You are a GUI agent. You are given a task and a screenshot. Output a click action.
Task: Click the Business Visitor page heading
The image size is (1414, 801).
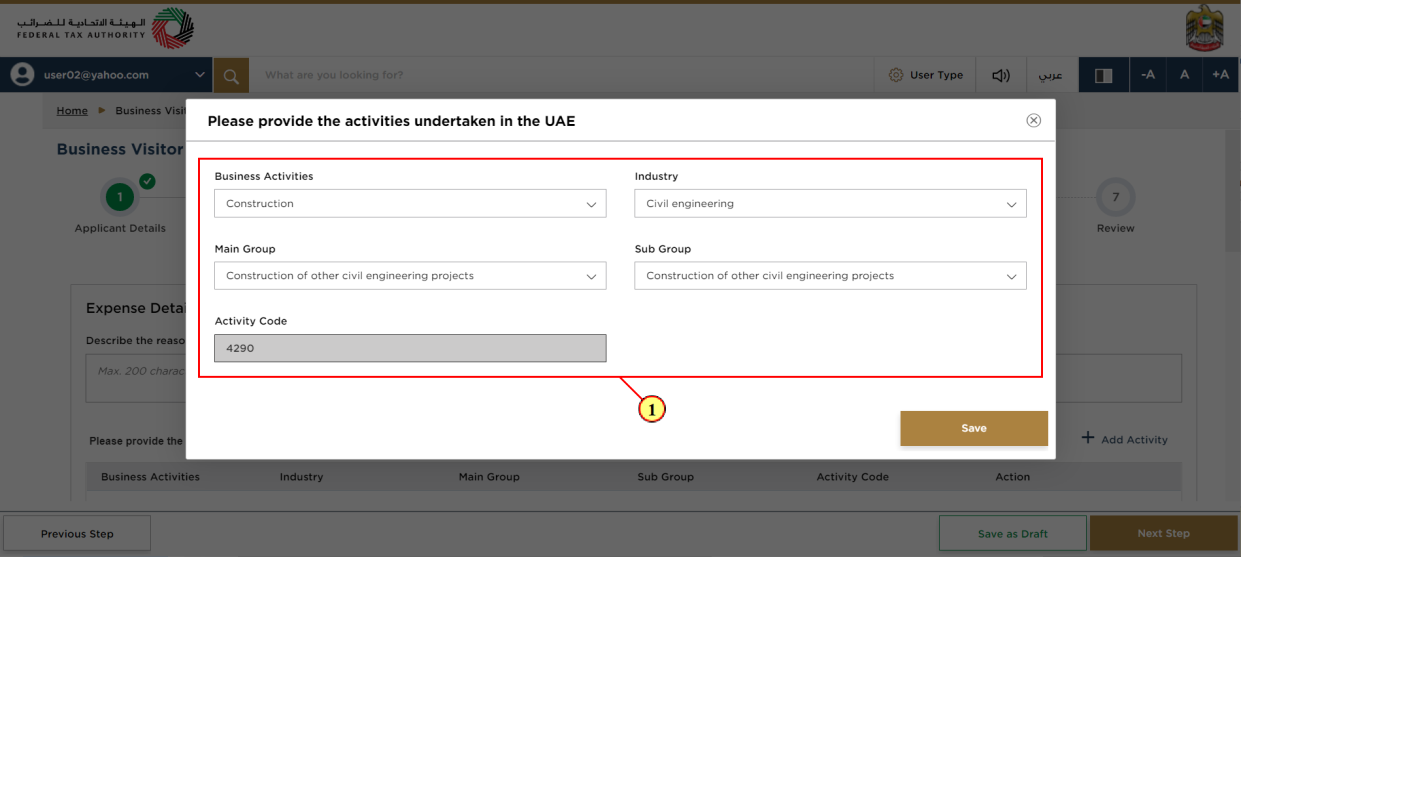[120, 149]
